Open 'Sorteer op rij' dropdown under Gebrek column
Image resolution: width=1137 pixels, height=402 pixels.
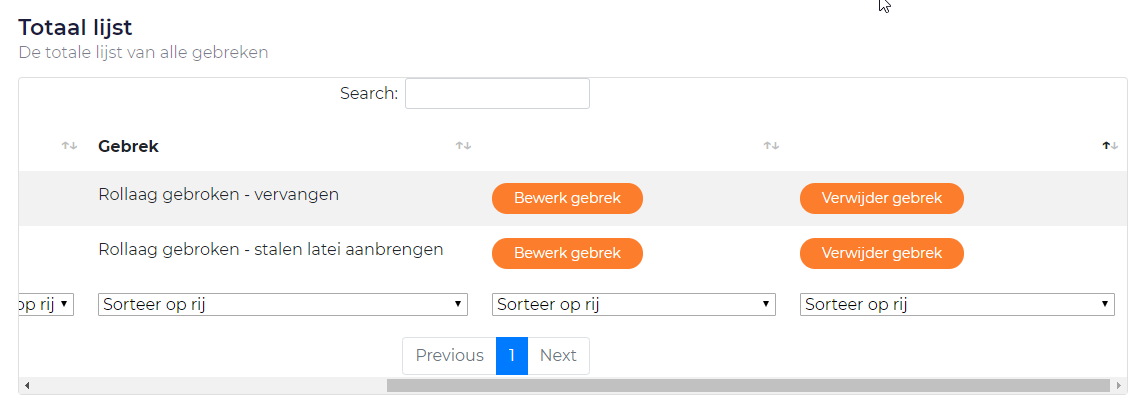[x=283, y=304]
